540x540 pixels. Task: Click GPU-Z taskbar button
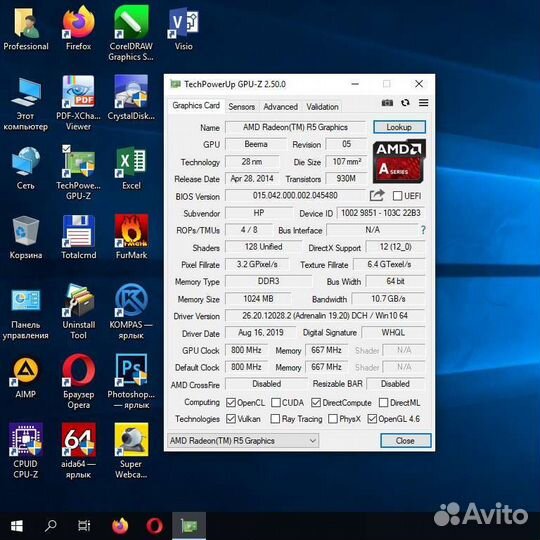tap(189, 526)
